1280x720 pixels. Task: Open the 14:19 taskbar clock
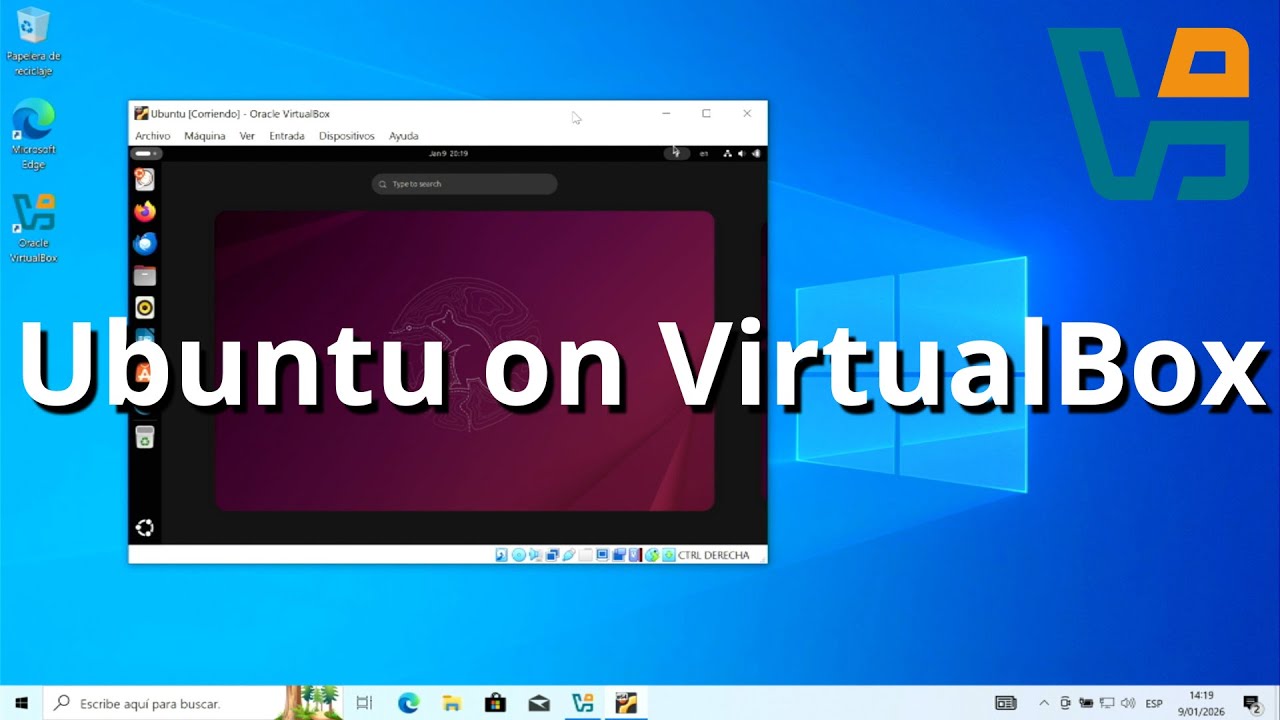(1202, 703)
